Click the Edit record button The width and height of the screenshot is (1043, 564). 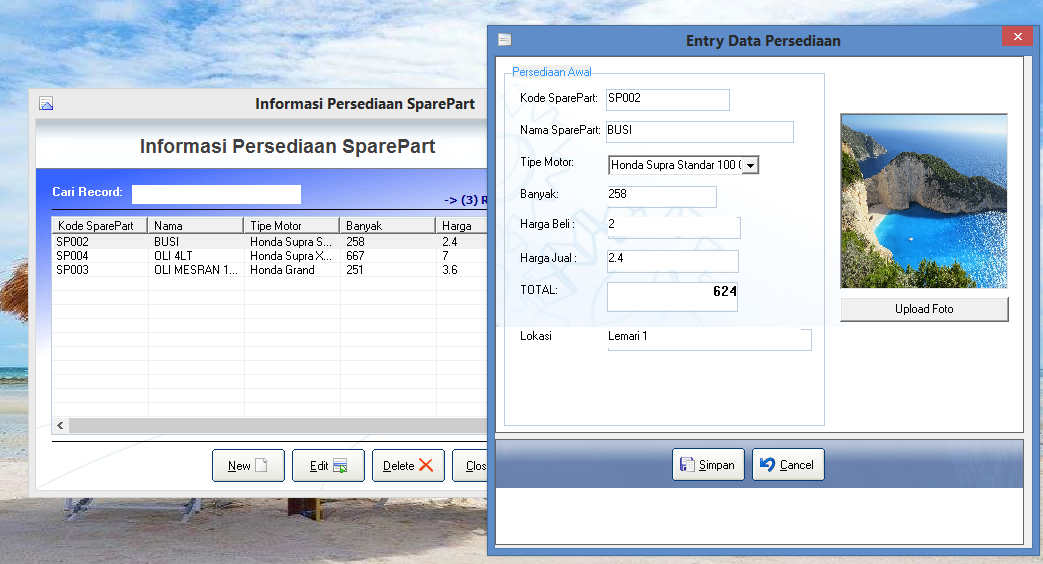coord(328,466)
